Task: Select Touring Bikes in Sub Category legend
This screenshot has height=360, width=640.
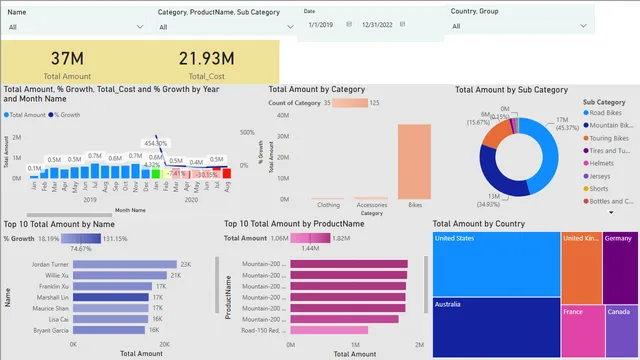Action: click(x=606, y=138)
